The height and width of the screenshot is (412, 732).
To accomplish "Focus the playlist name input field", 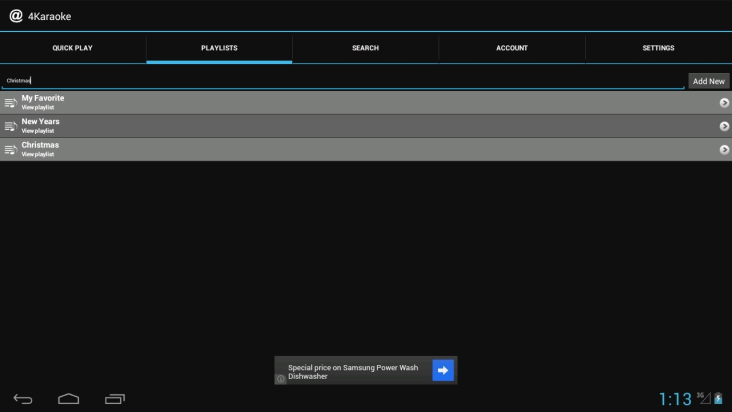I will [343, 81].
